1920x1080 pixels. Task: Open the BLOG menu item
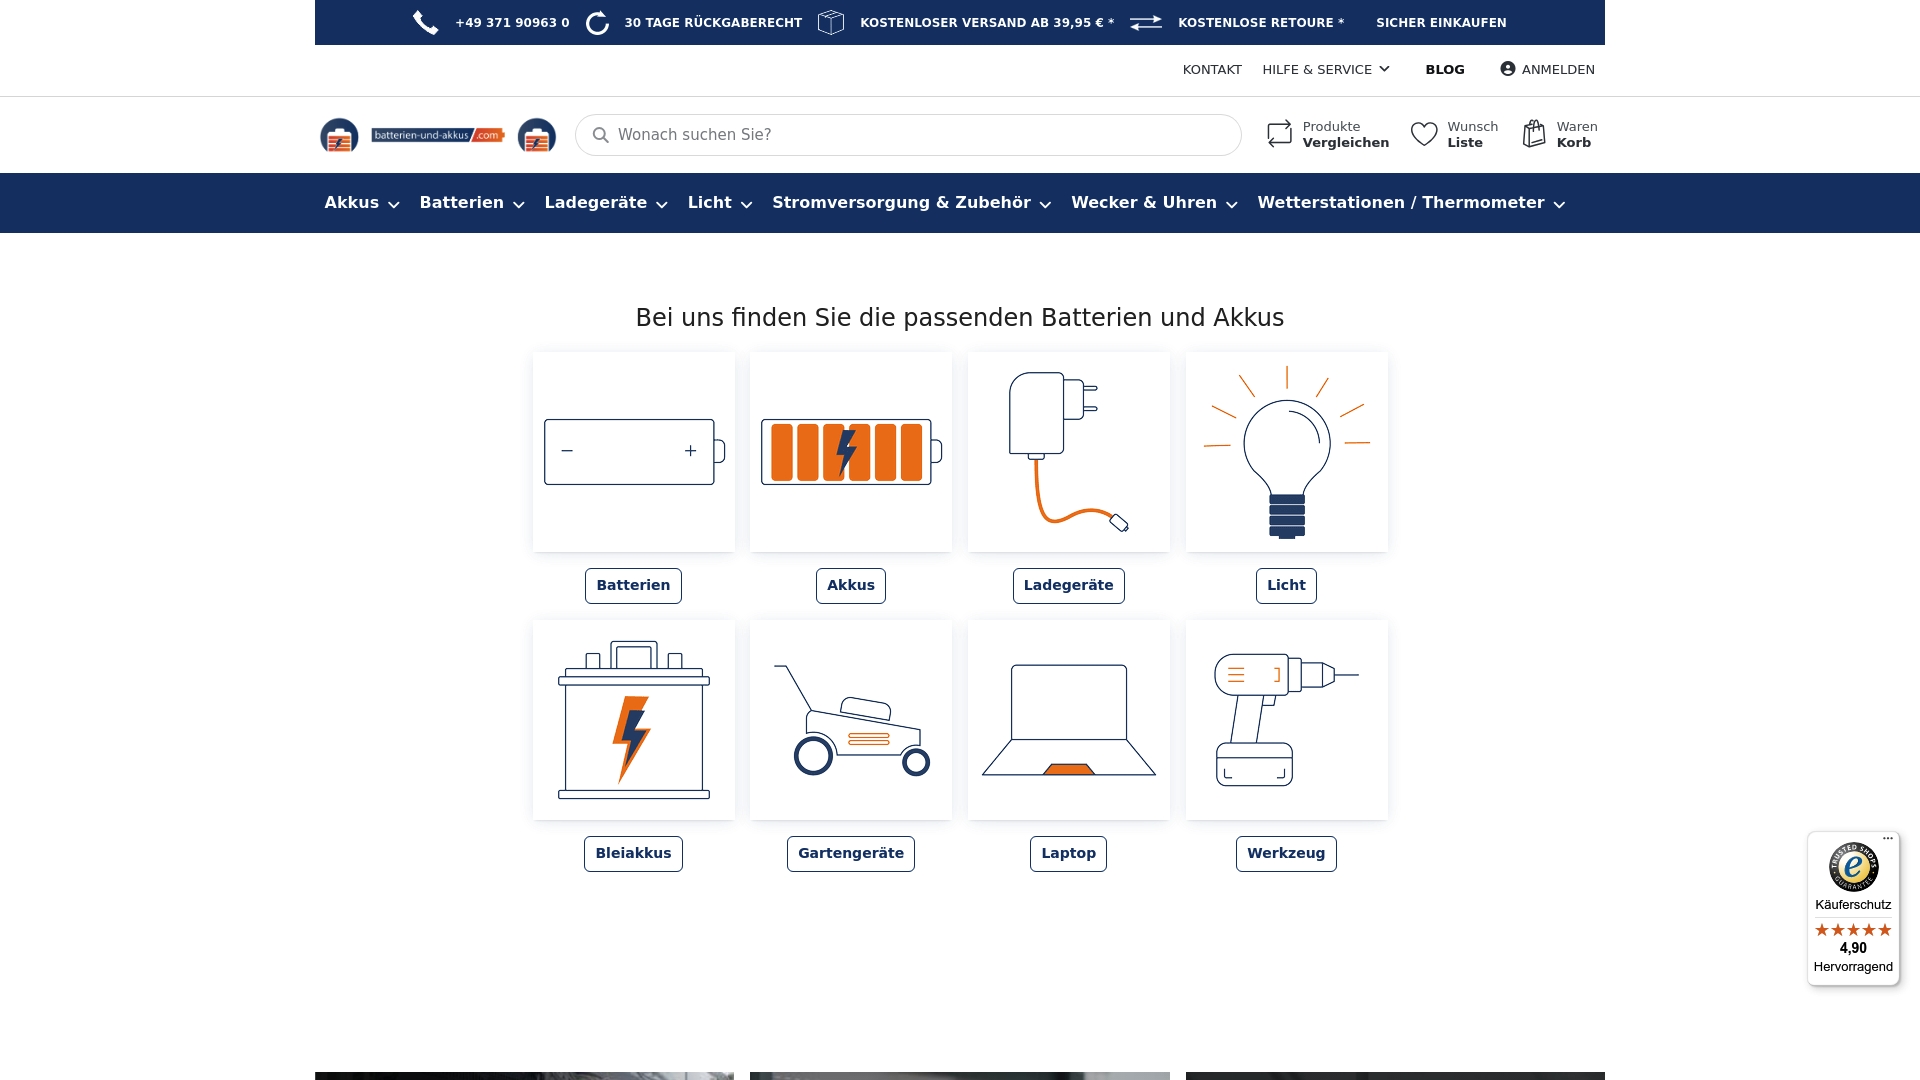(x=1445, y=69)
